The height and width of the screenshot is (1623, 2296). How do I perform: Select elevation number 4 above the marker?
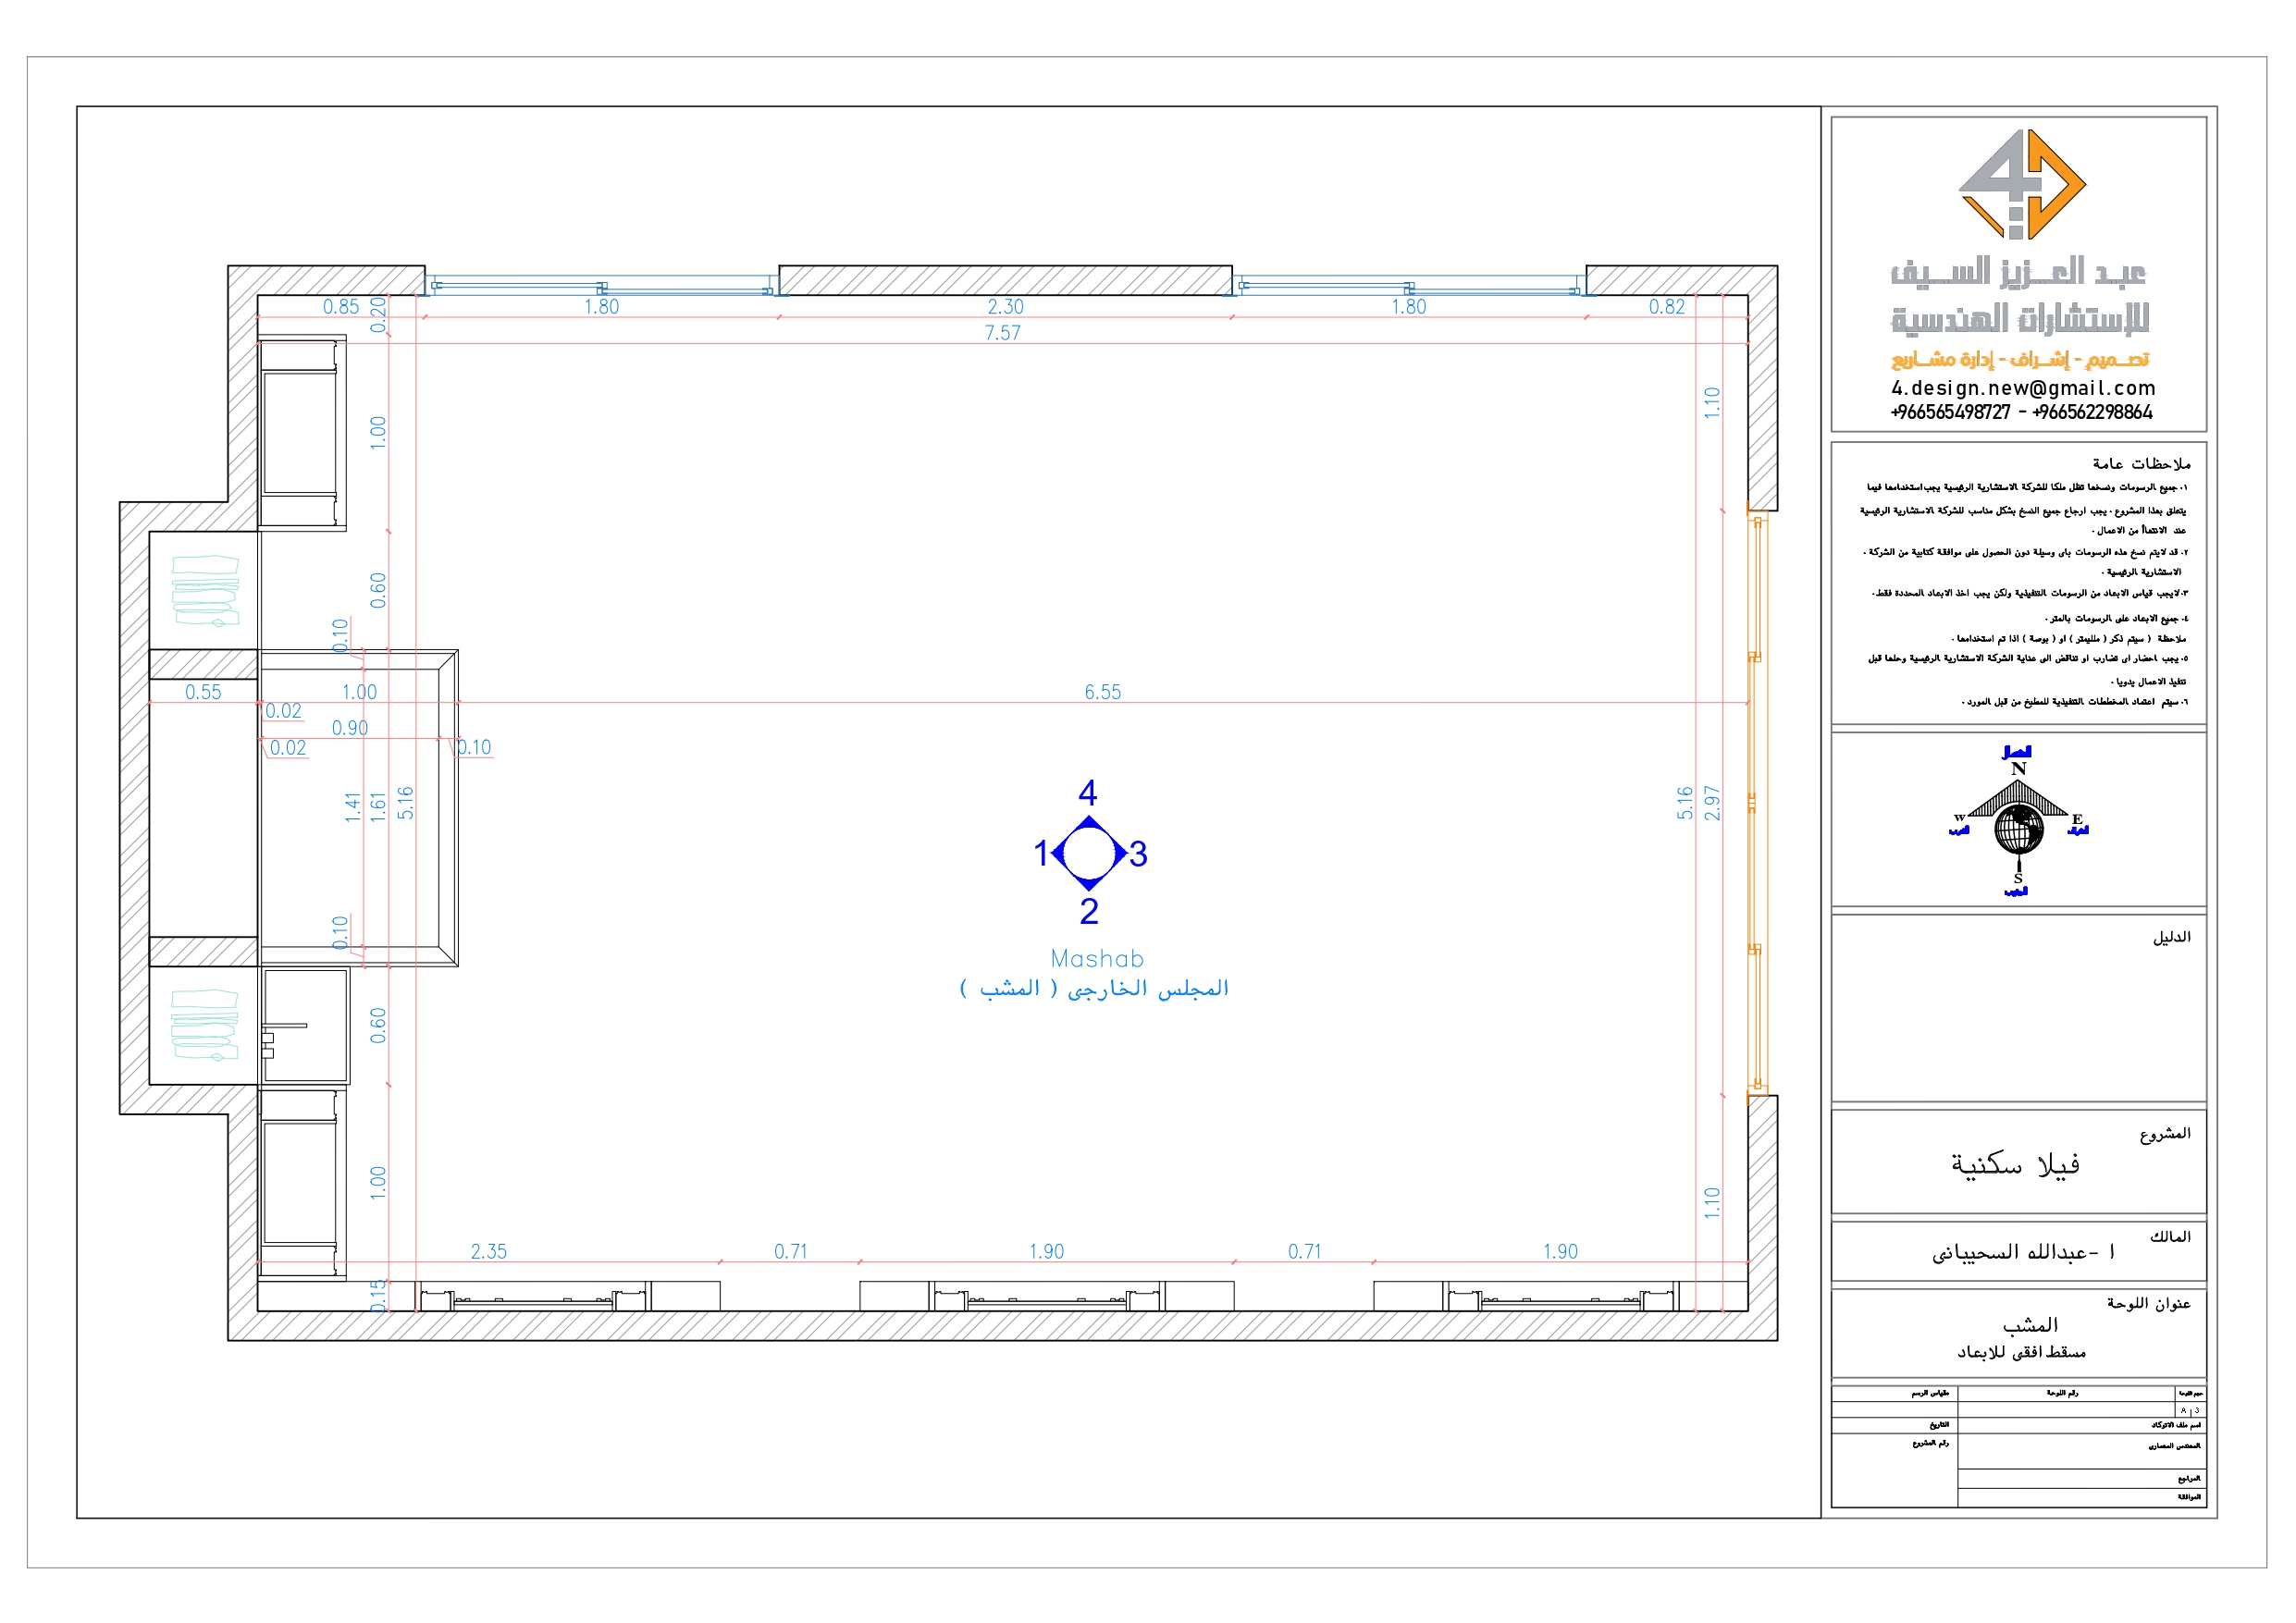point(1088,793)
